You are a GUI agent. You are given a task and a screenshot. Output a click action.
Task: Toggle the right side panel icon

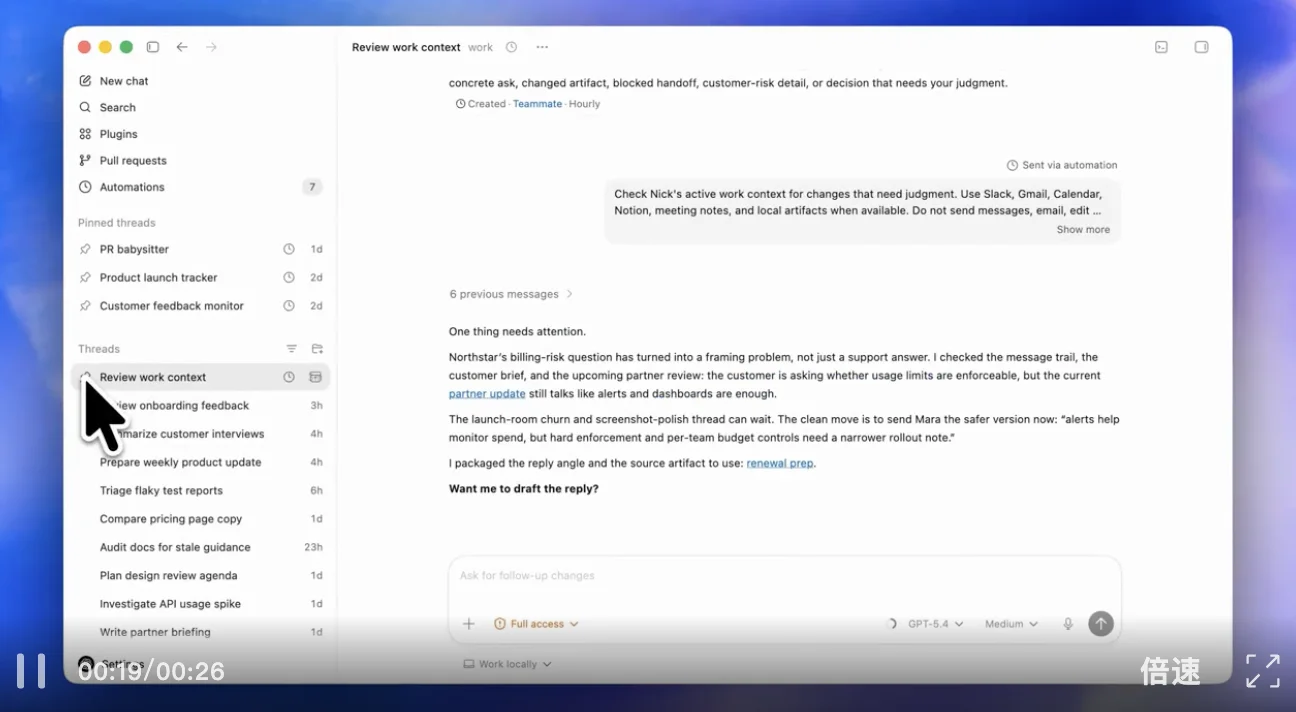(x=1202, y=47)
